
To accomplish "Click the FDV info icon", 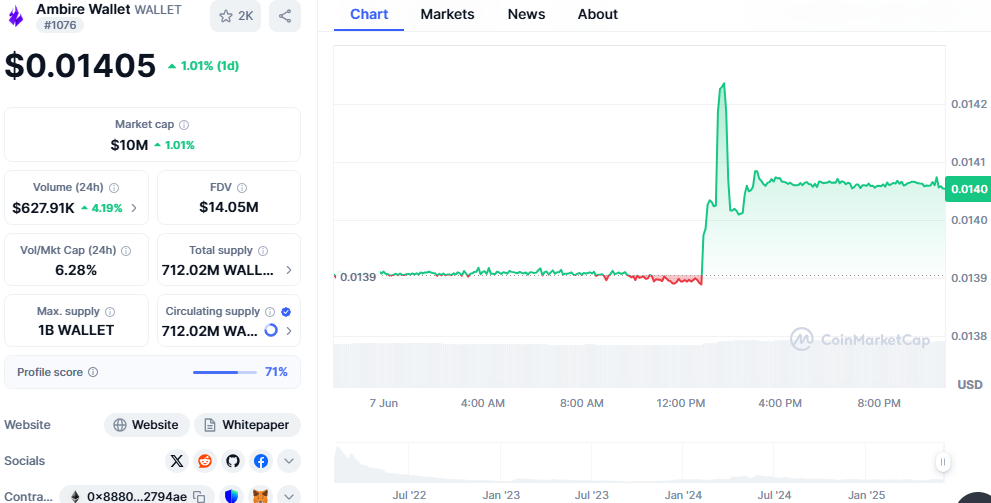I will coord(241,188).
